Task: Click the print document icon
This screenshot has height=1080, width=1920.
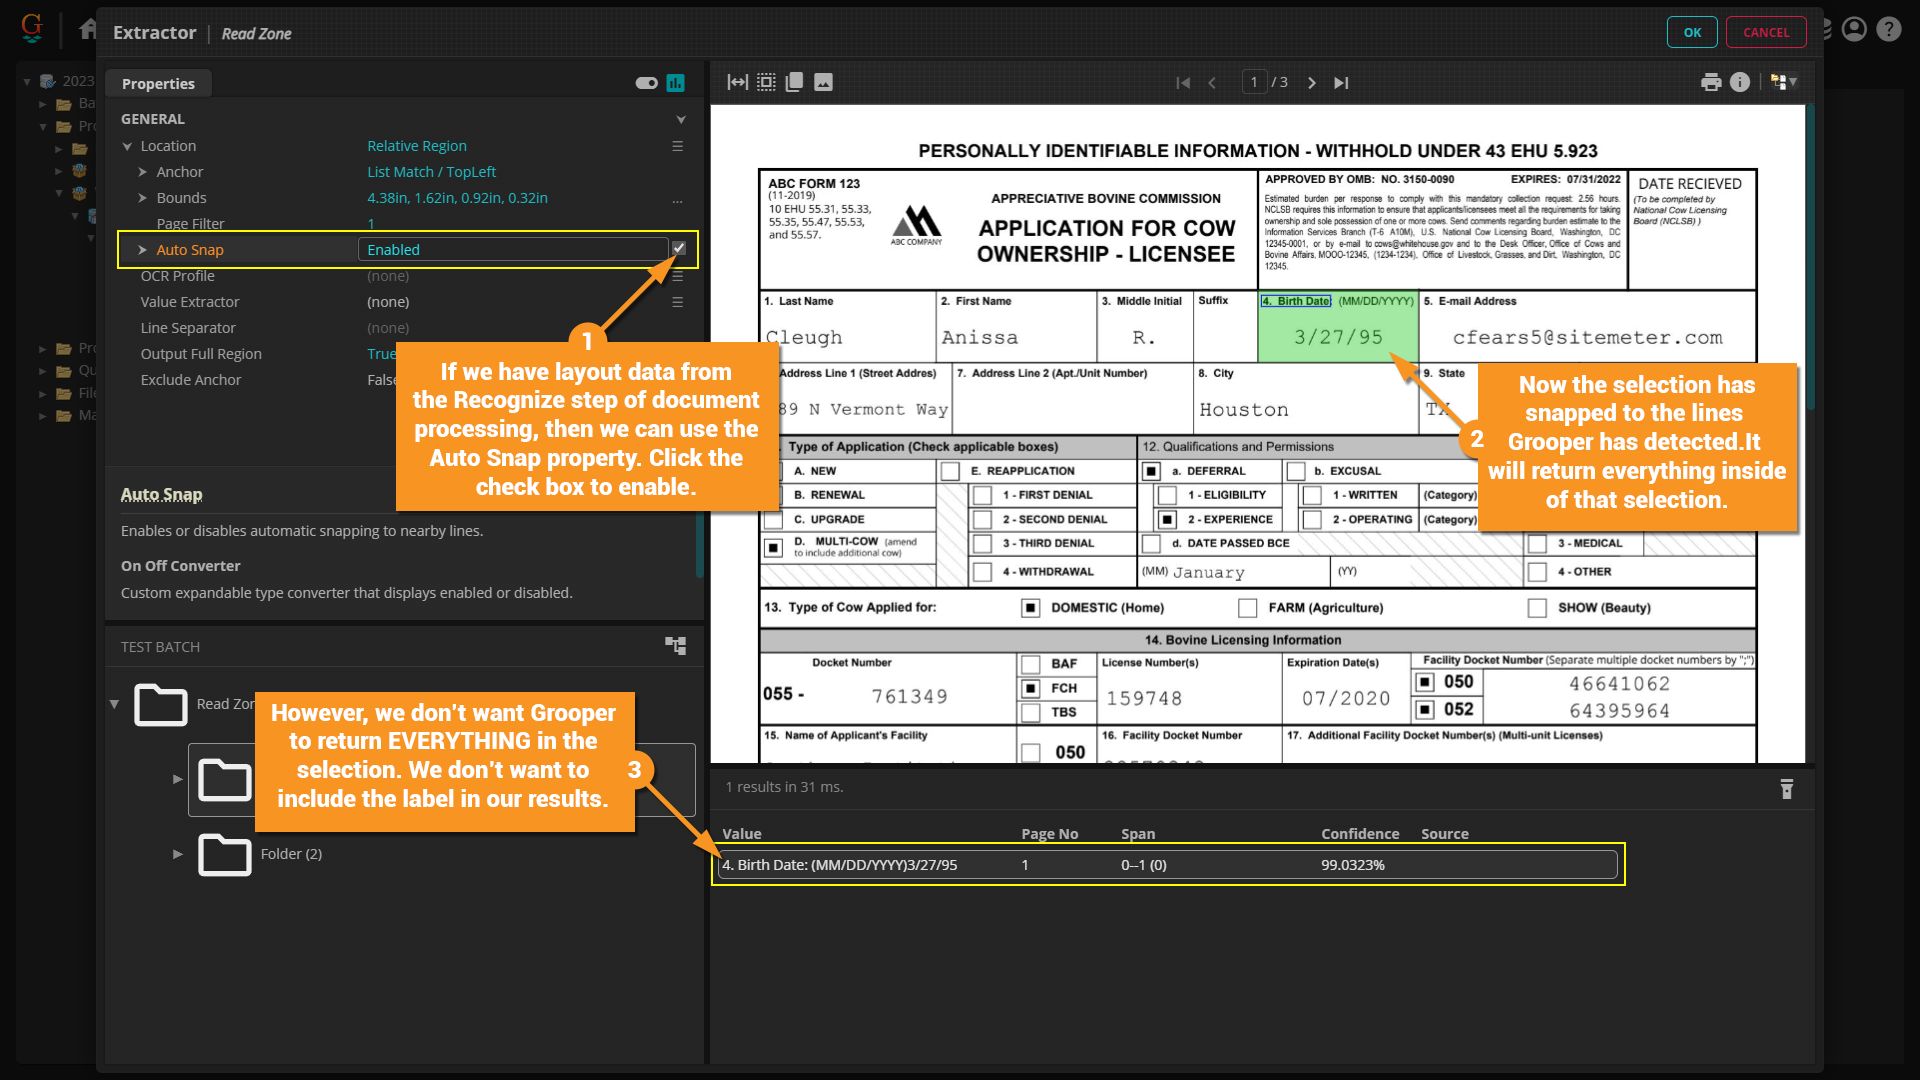Action: 1711,82
